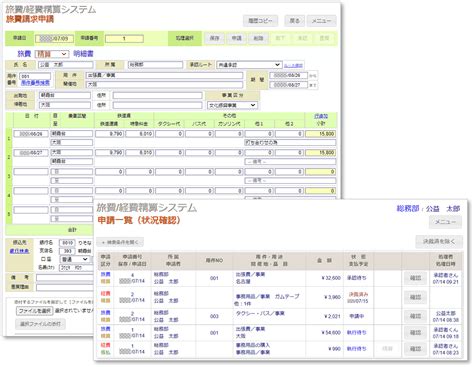
Task: Click the 明細書 link beside the dropdown
Action: pyautogui.click(x=83, y=54)
